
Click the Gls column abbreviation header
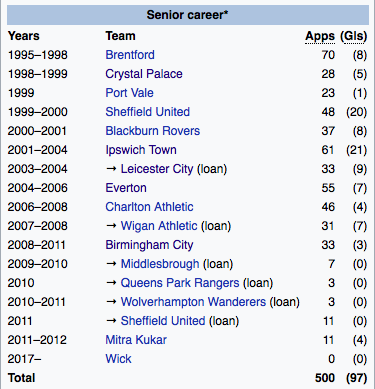click(x=354, y=36)
